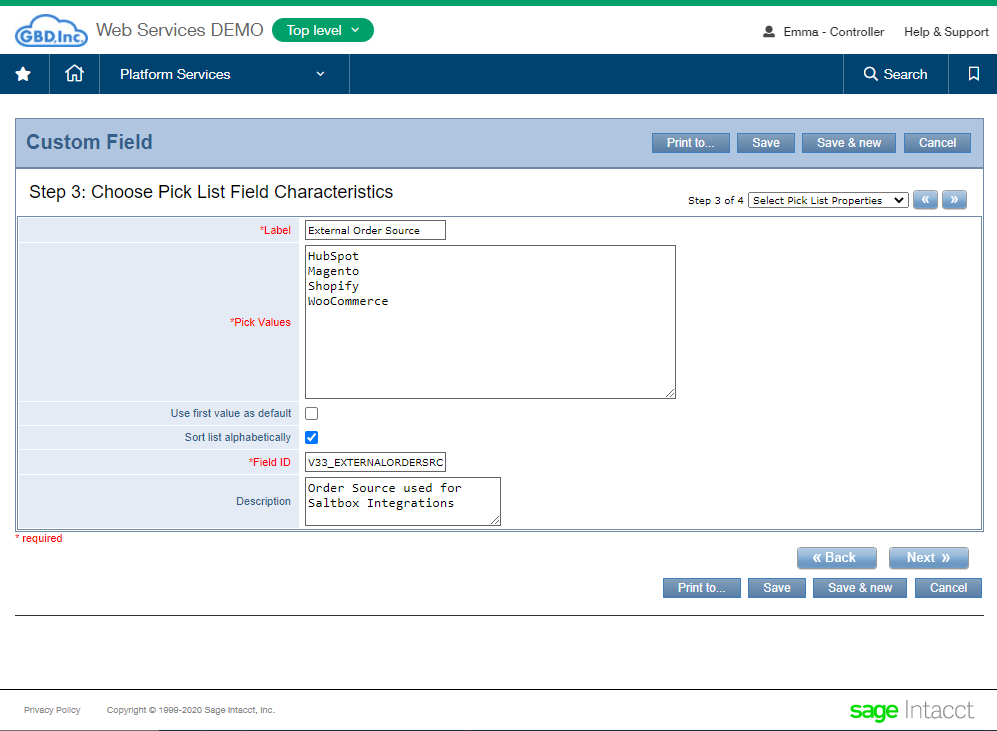
Task: Click the Description box resize handle
Action: 495,520
